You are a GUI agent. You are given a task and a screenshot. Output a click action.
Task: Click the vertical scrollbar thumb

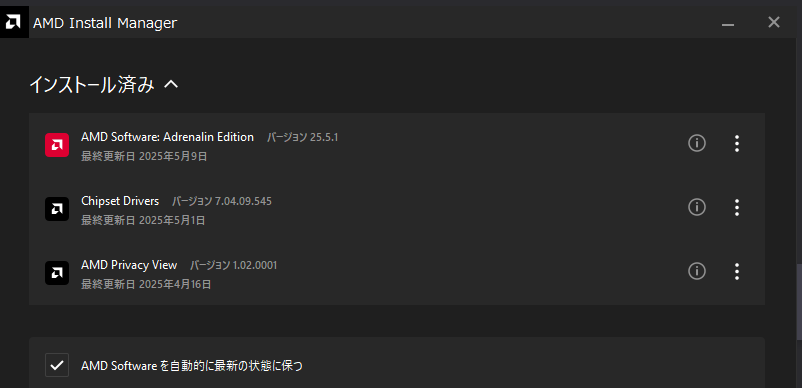click(x=799, y=302)
